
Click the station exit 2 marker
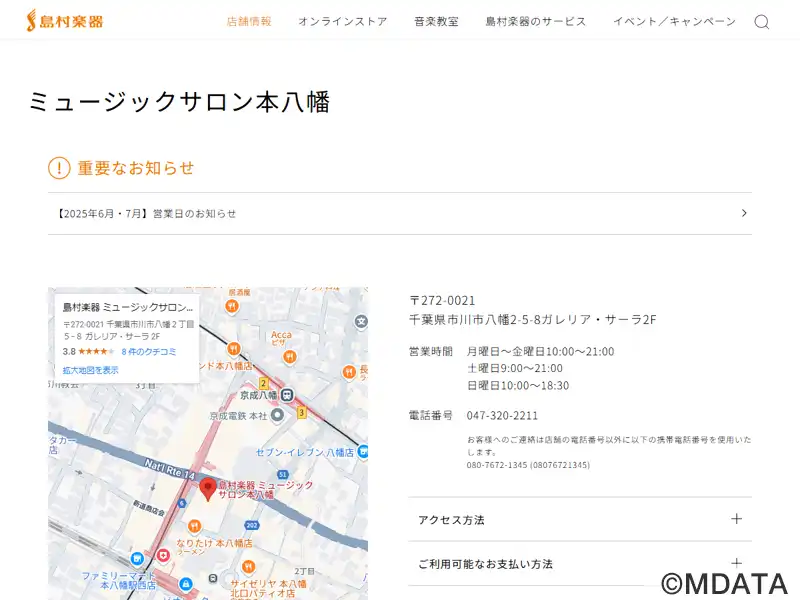263,383
